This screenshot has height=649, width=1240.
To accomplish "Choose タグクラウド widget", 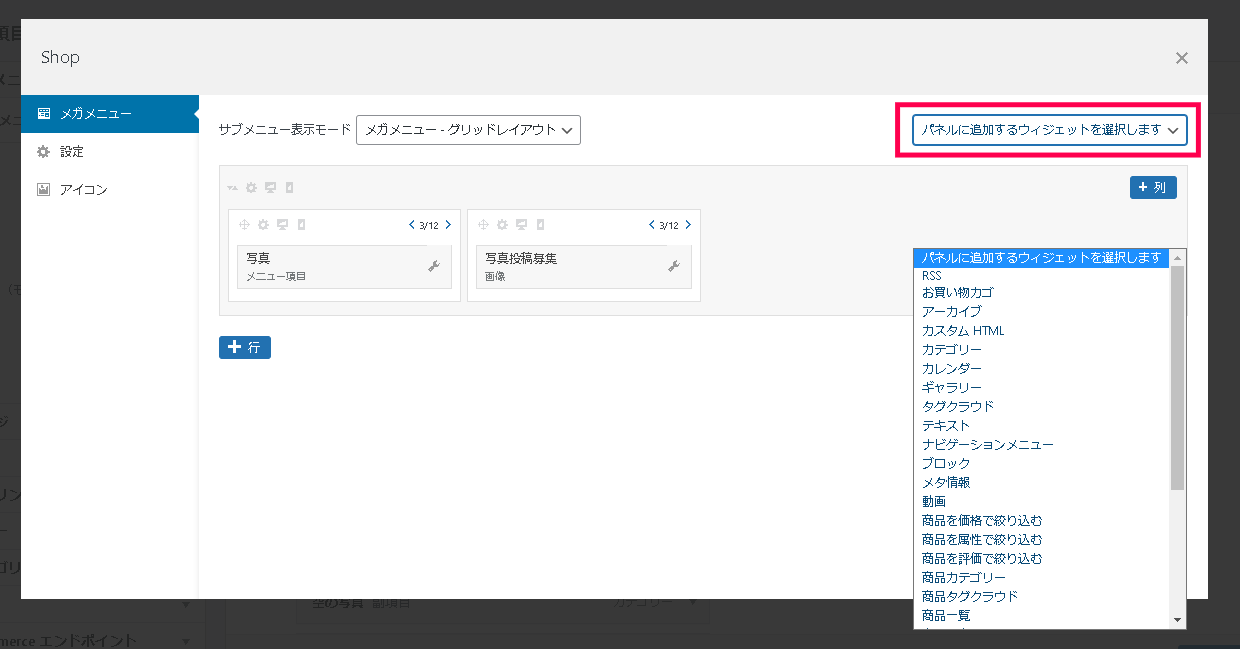I will [1041, 407].
